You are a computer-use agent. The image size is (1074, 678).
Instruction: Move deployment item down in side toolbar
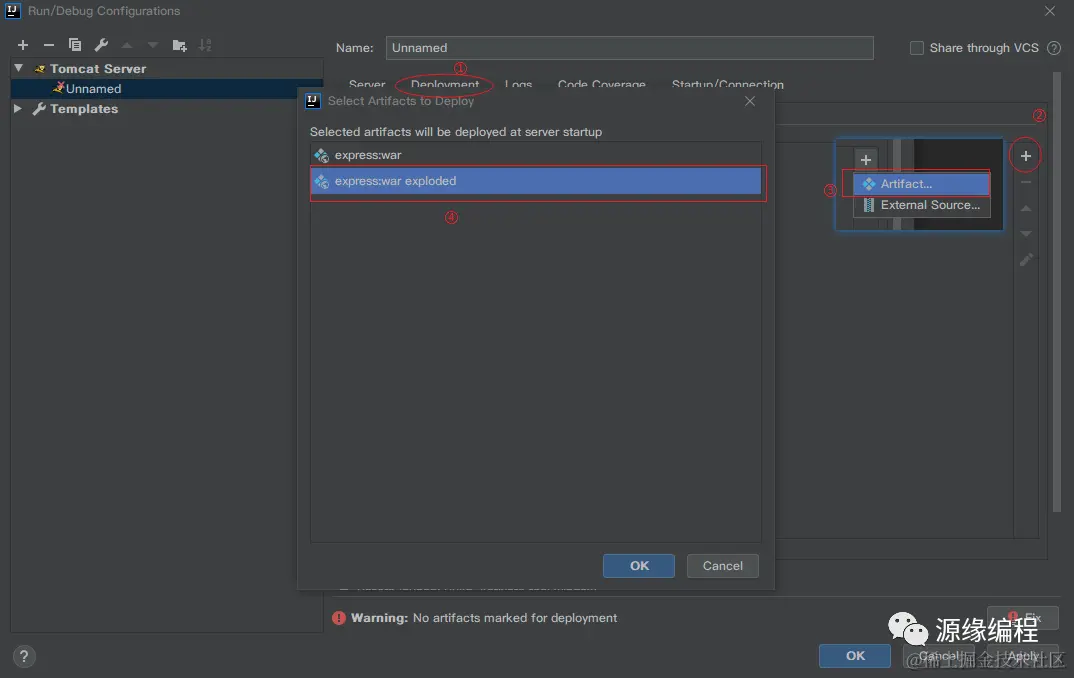tap(1025, 234)
